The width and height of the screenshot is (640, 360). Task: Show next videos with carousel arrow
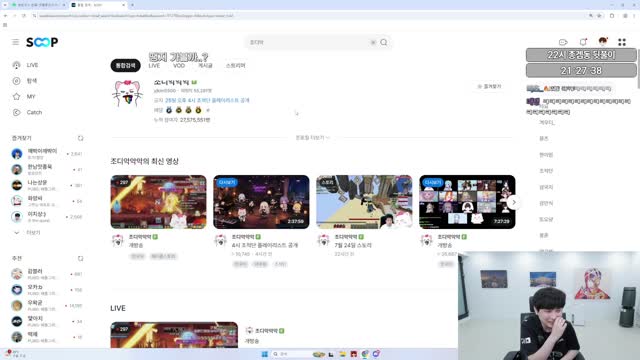tap(514, 202)
